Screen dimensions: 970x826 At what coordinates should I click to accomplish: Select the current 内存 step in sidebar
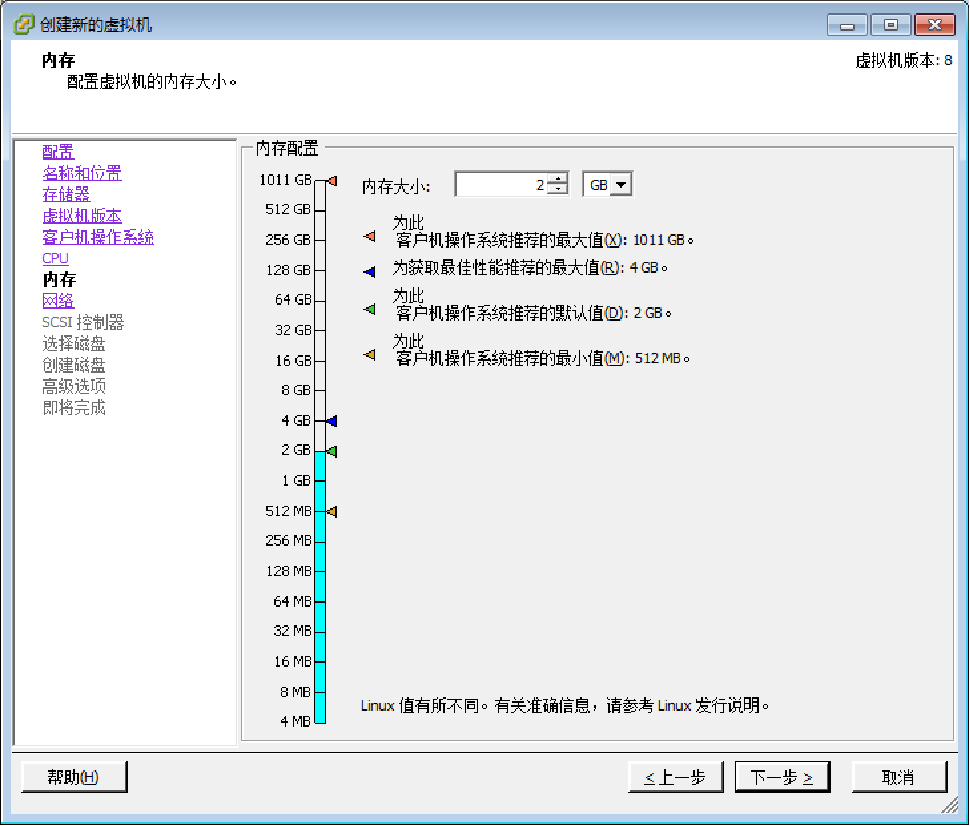click(59, 280)
